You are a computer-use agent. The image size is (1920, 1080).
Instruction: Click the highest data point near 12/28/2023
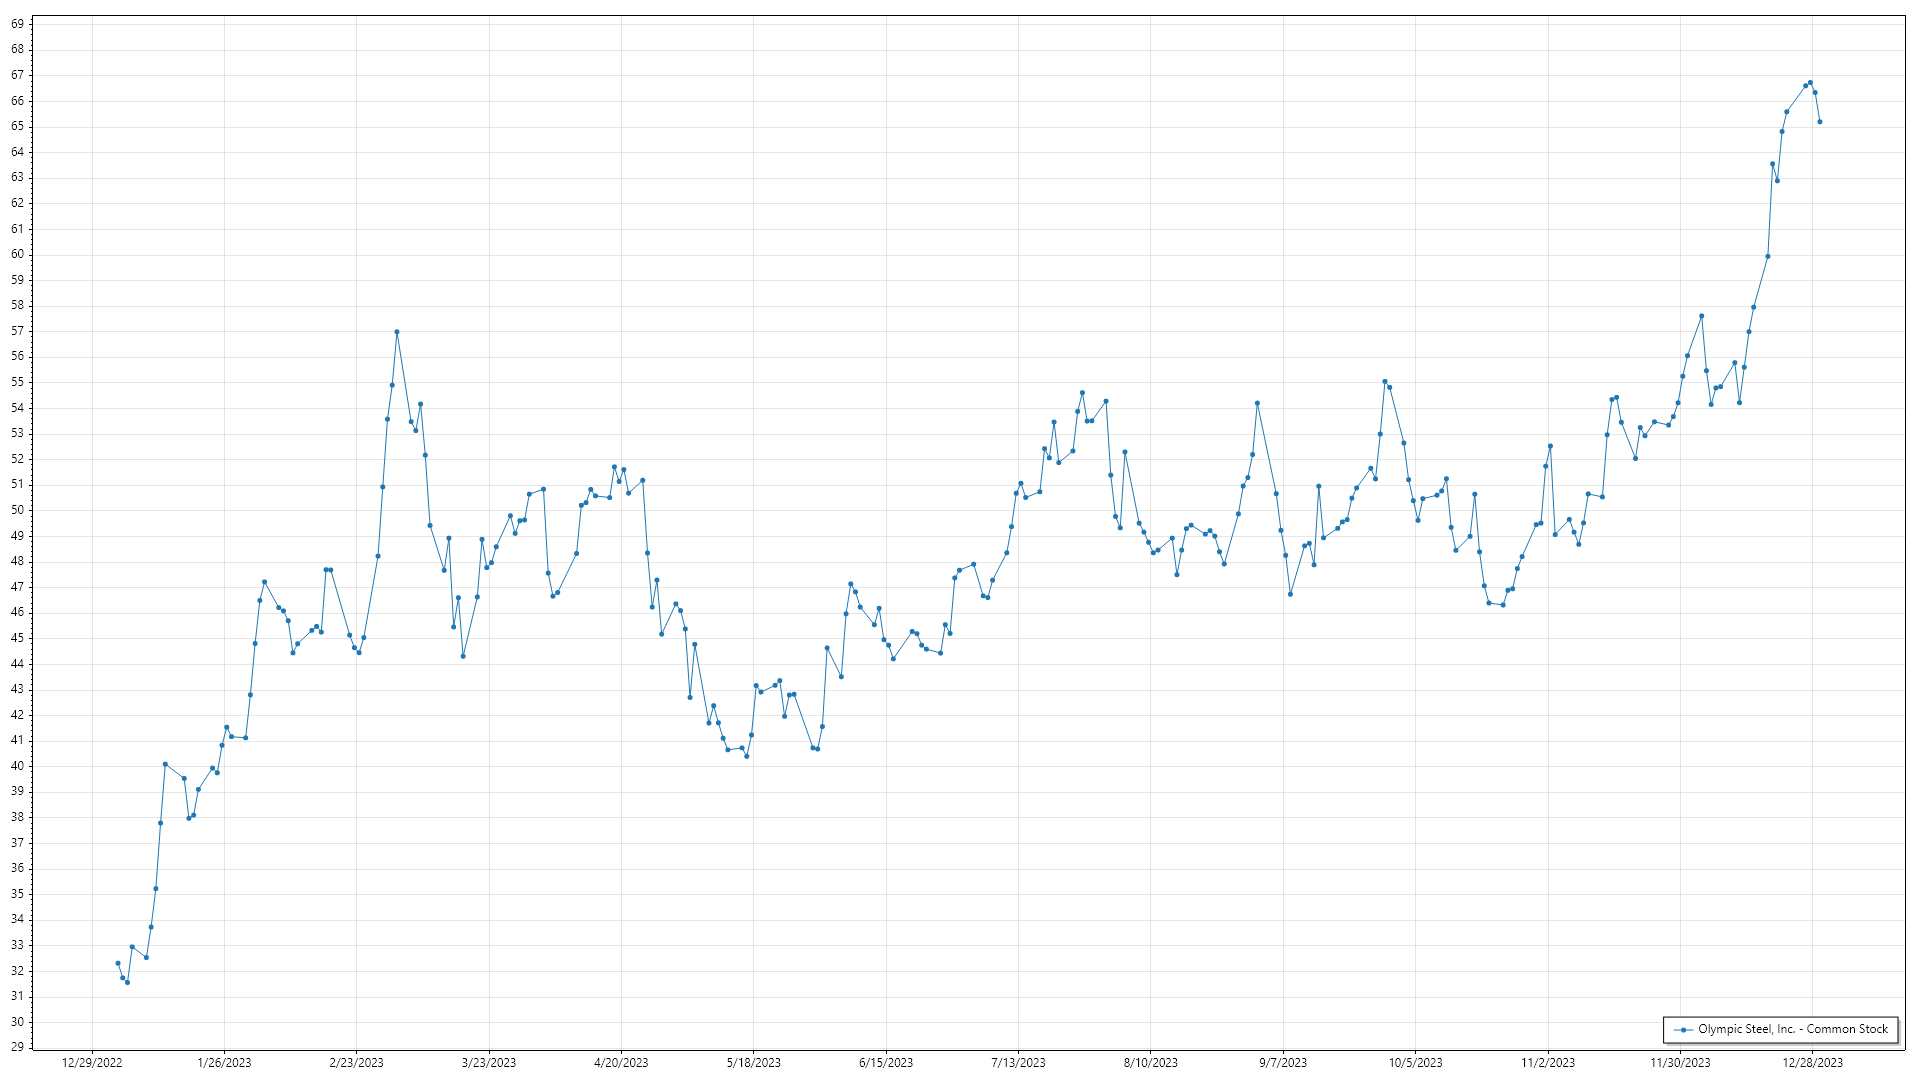pos(1810,83)
